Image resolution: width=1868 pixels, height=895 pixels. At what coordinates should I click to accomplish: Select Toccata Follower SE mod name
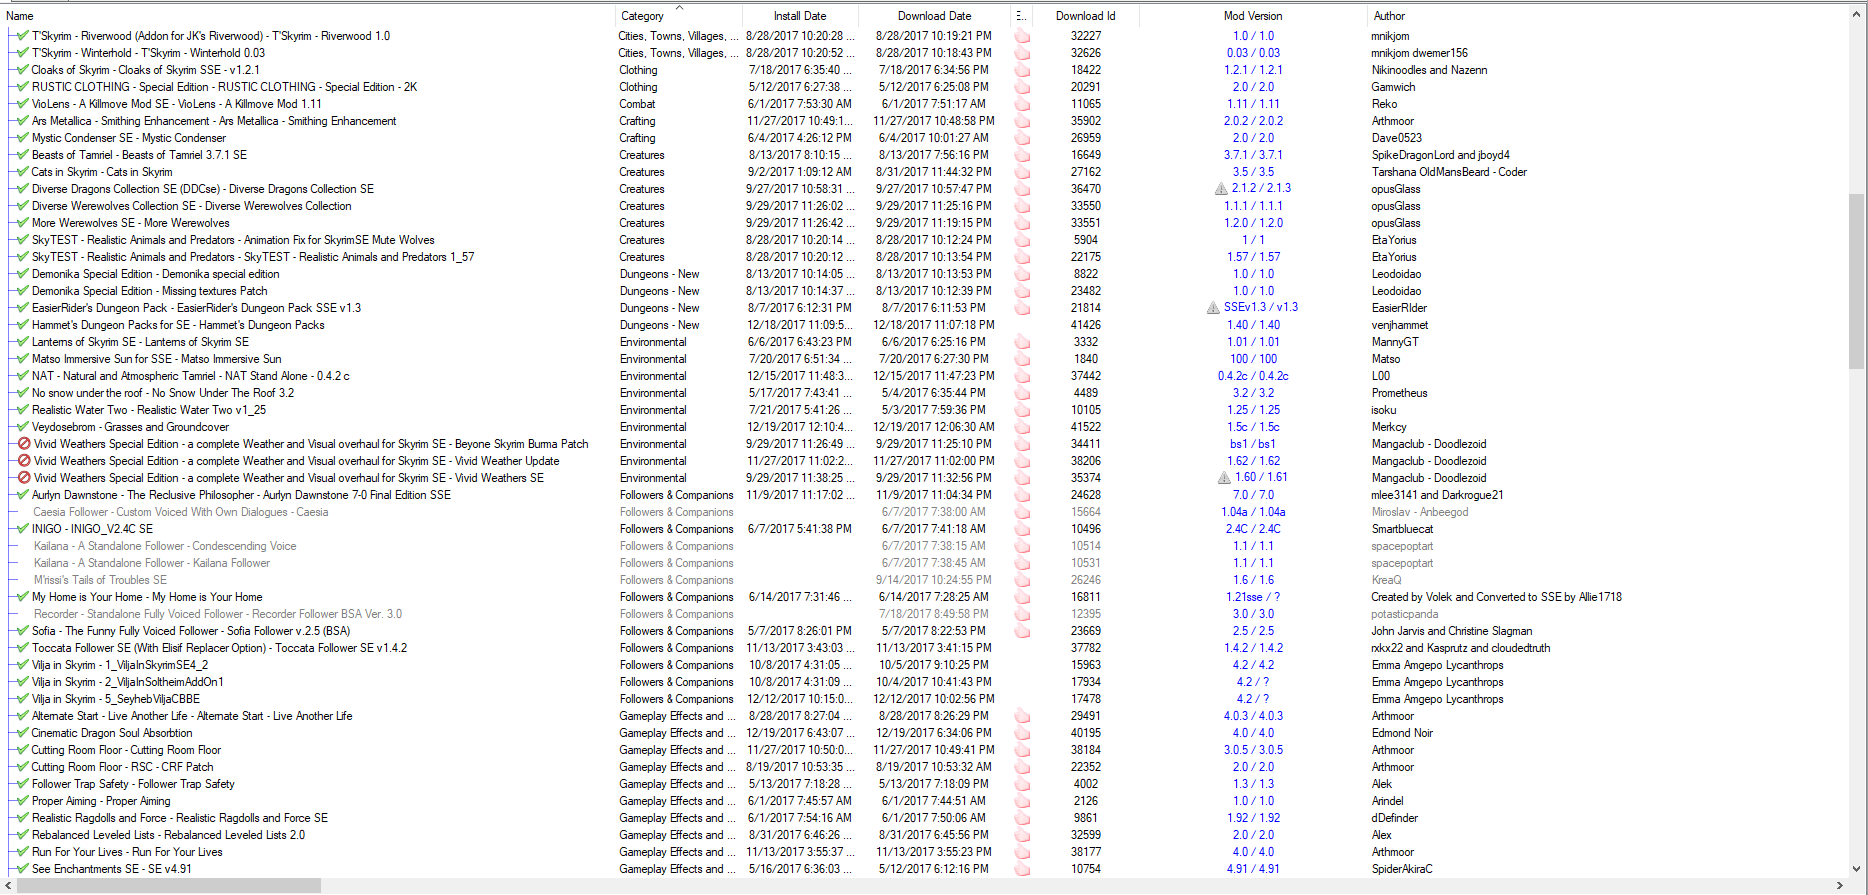[219, 648]
